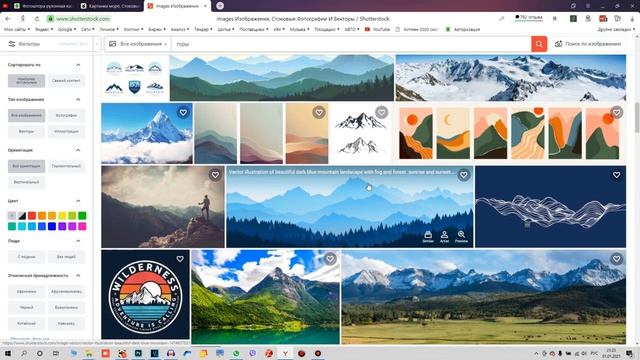Favorite the abstract boho posters set
This screenshot has width=640, height=360.
point(616,112)
